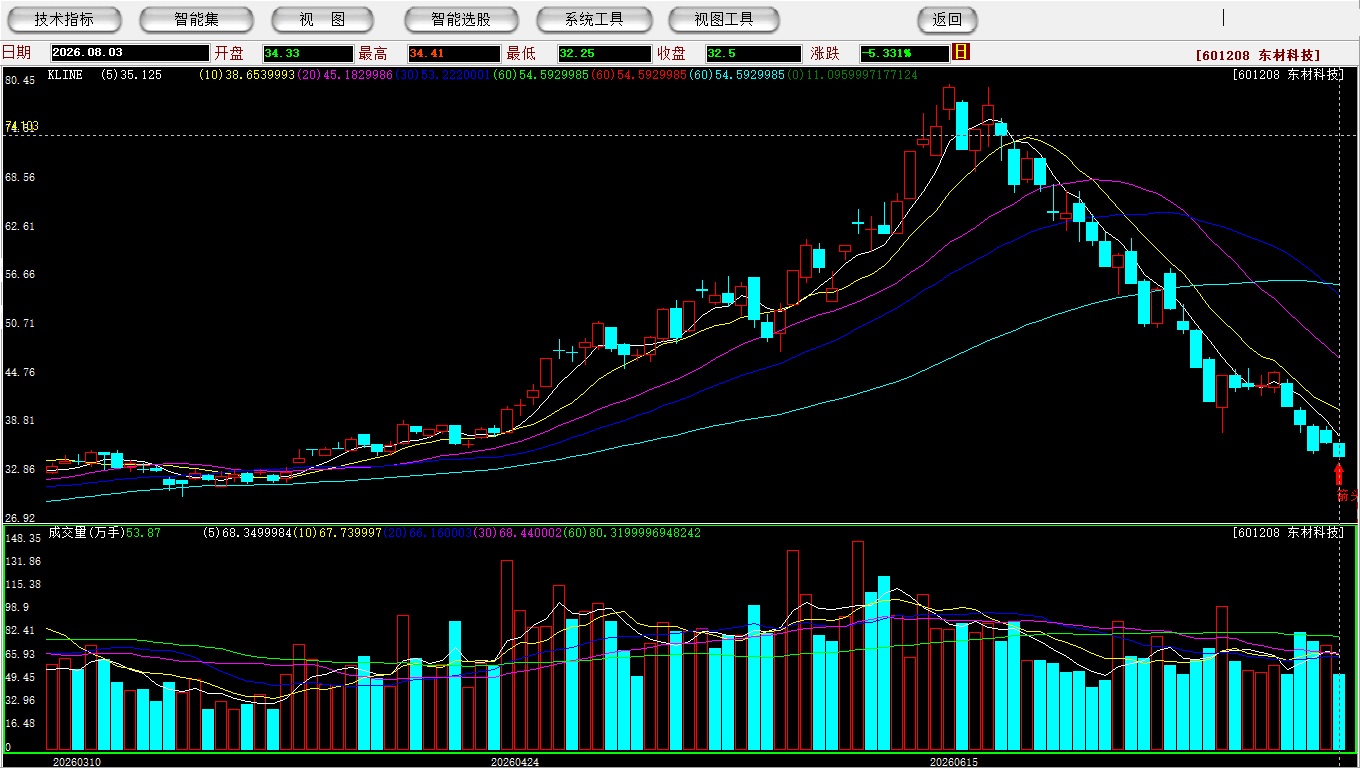Click the 系统工具 button
Screen dimensions: 1360x768
tap(594, 19)
